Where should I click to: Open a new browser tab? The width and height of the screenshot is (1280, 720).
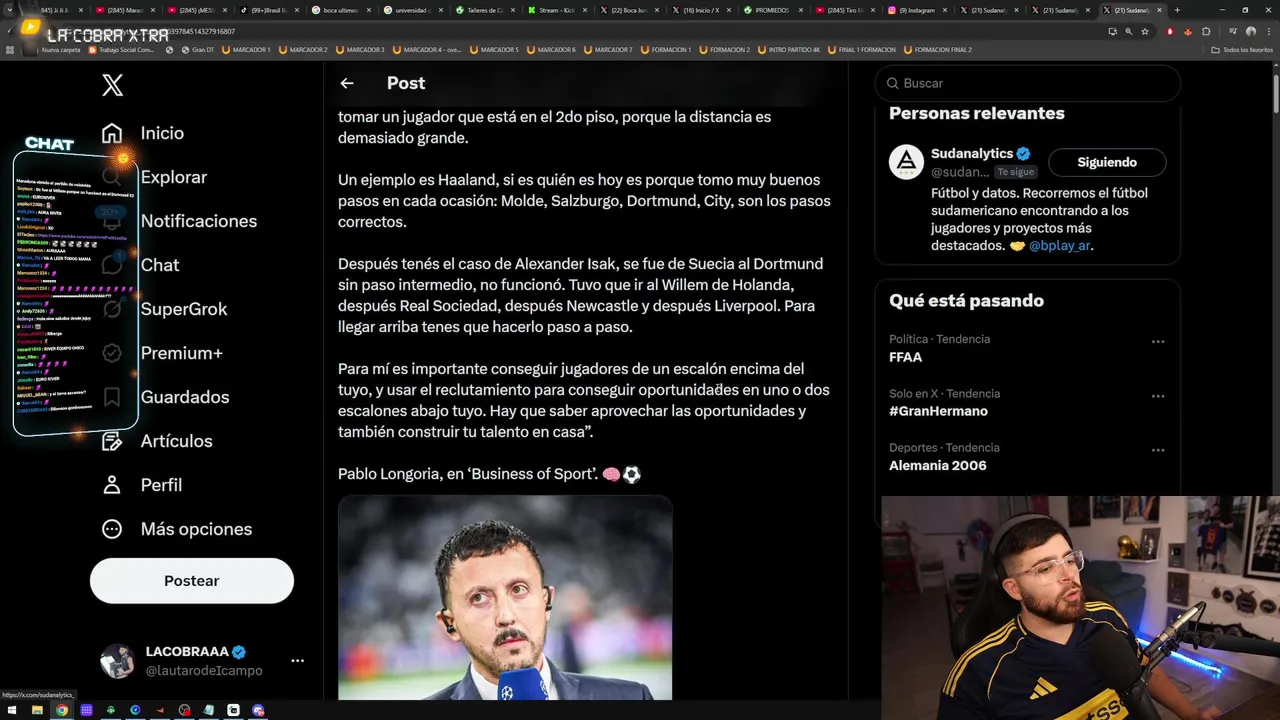(x=1177, y=10)
